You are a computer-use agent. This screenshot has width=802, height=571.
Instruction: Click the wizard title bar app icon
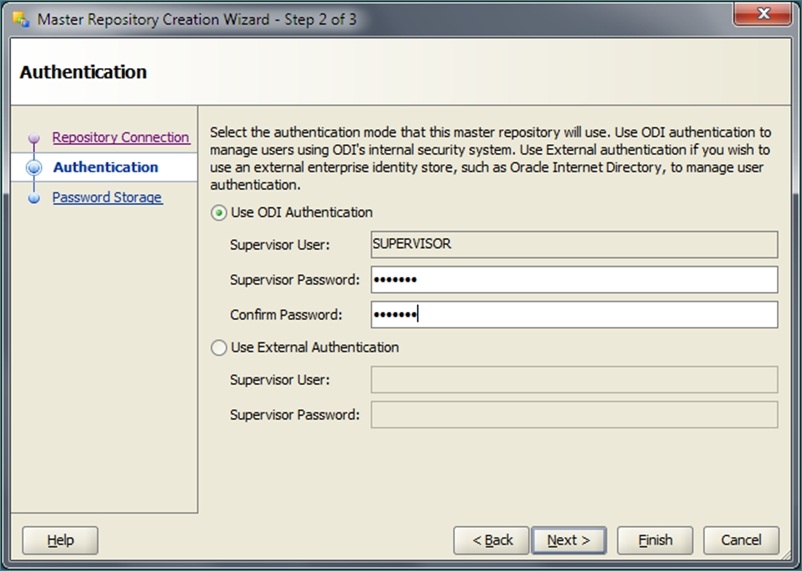click(21, 19)
